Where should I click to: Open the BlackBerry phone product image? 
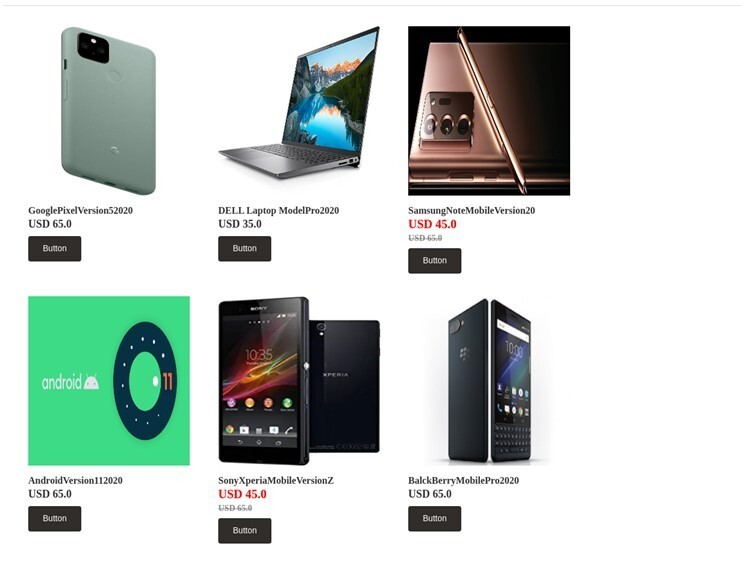(489, 381)
